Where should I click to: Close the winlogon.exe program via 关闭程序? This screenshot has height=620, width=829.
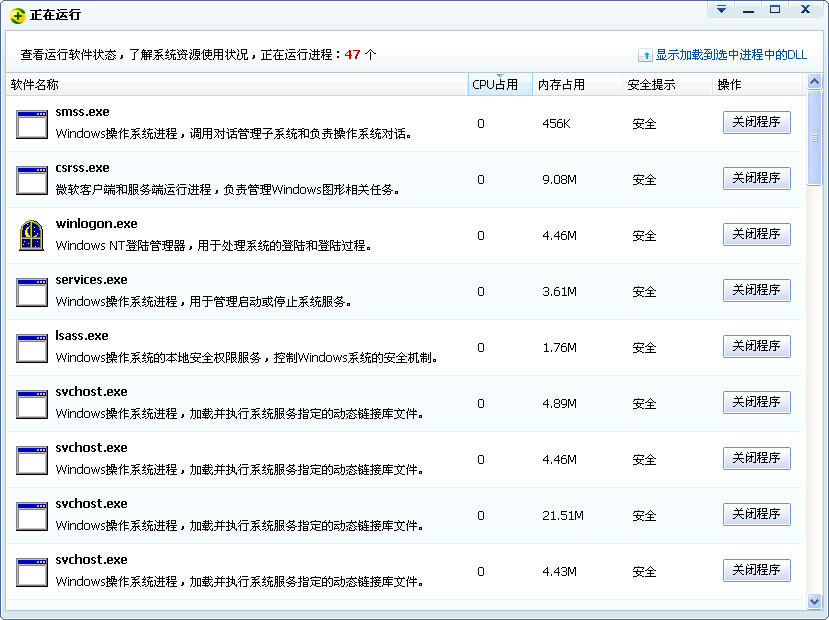[x=756, y=234]
